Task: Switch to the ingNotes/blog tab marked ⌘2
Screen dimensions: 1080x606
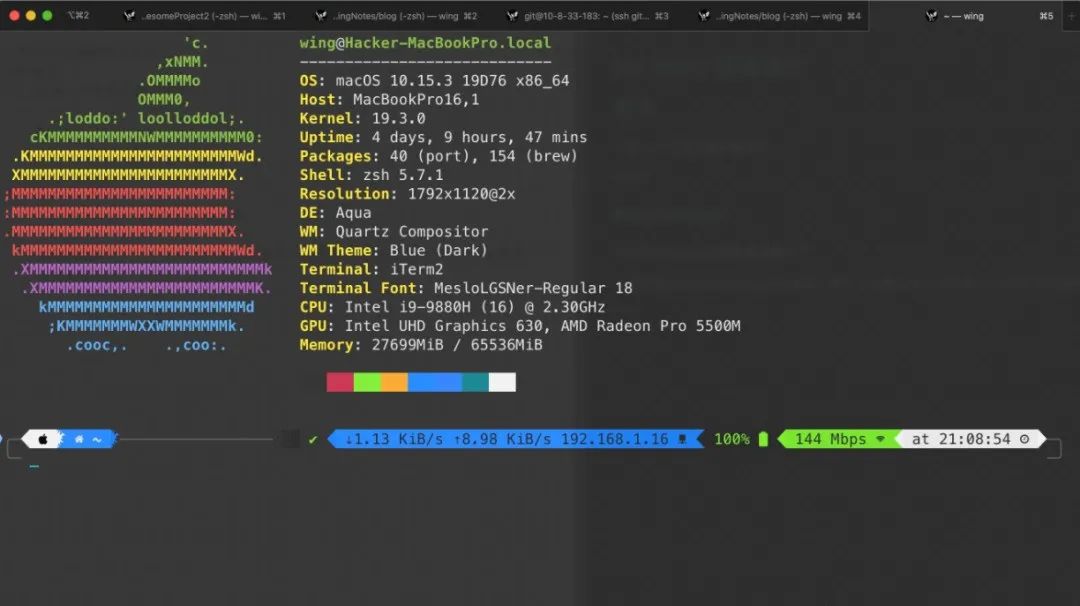Action: [395, 15]
